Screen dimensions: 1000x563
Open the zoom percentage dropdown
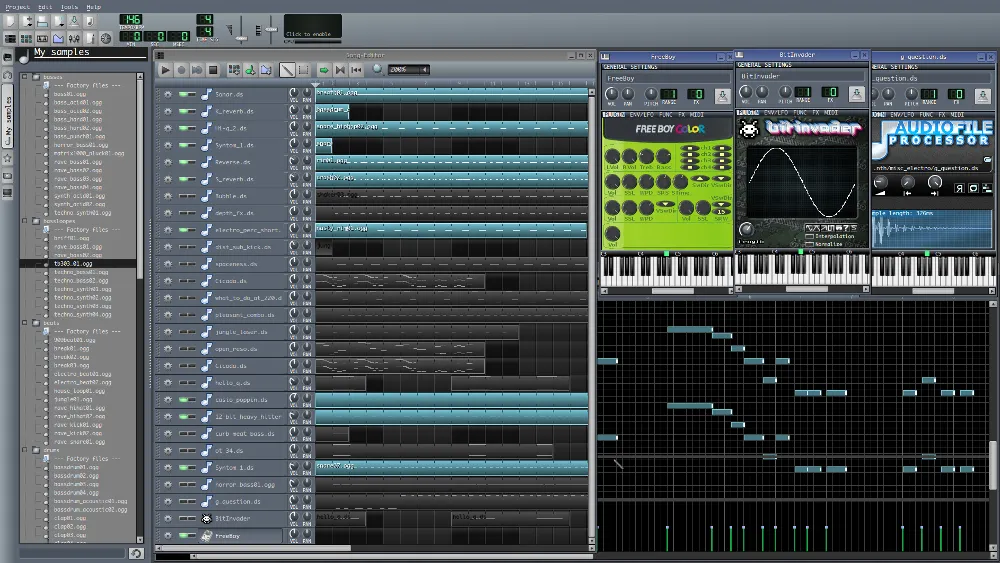[409, 69]
